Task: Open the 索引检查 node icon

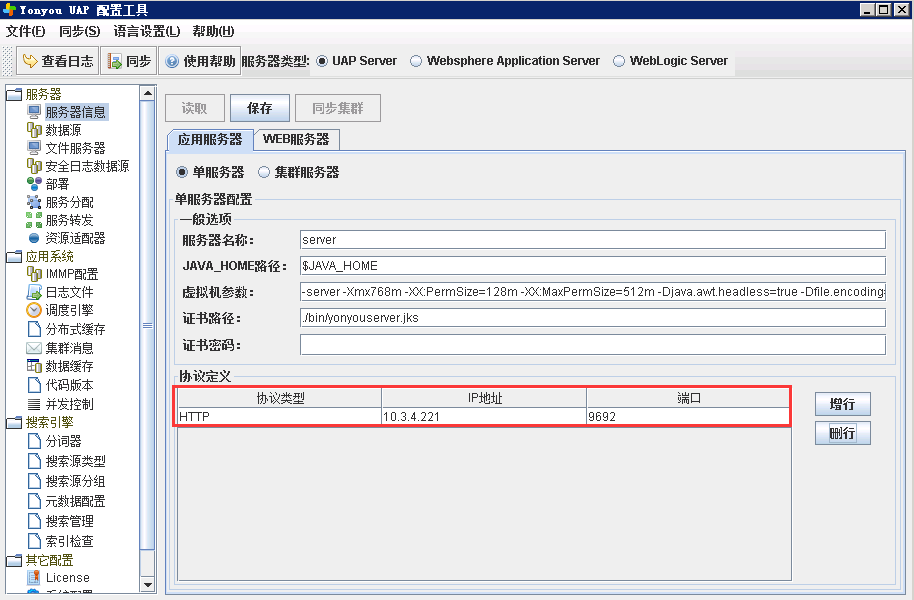Action: point(34,541)
